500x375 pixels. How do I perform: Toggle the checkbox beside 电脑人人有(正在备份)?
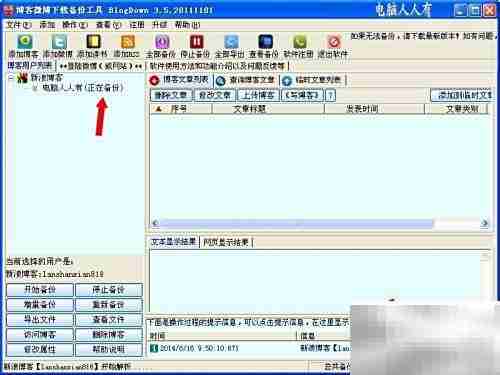coord(35,88)
